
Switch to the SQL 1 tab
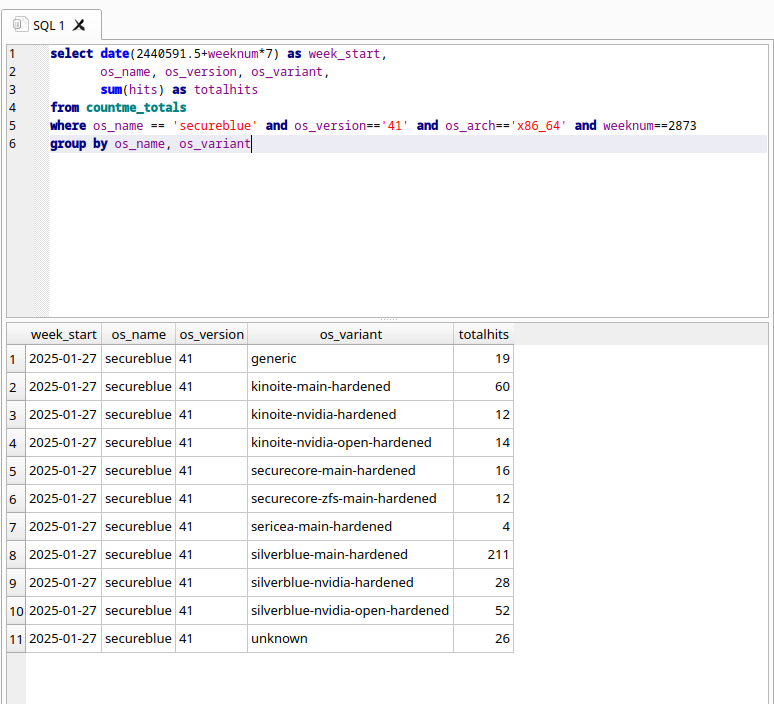click(48, 25)
